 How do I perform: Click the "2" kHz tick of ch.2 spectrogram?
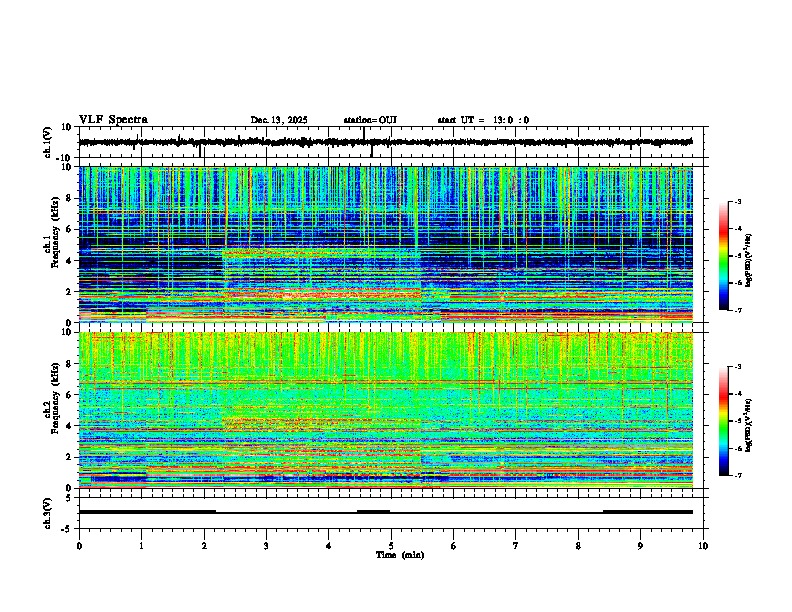[x=69, y=457]
